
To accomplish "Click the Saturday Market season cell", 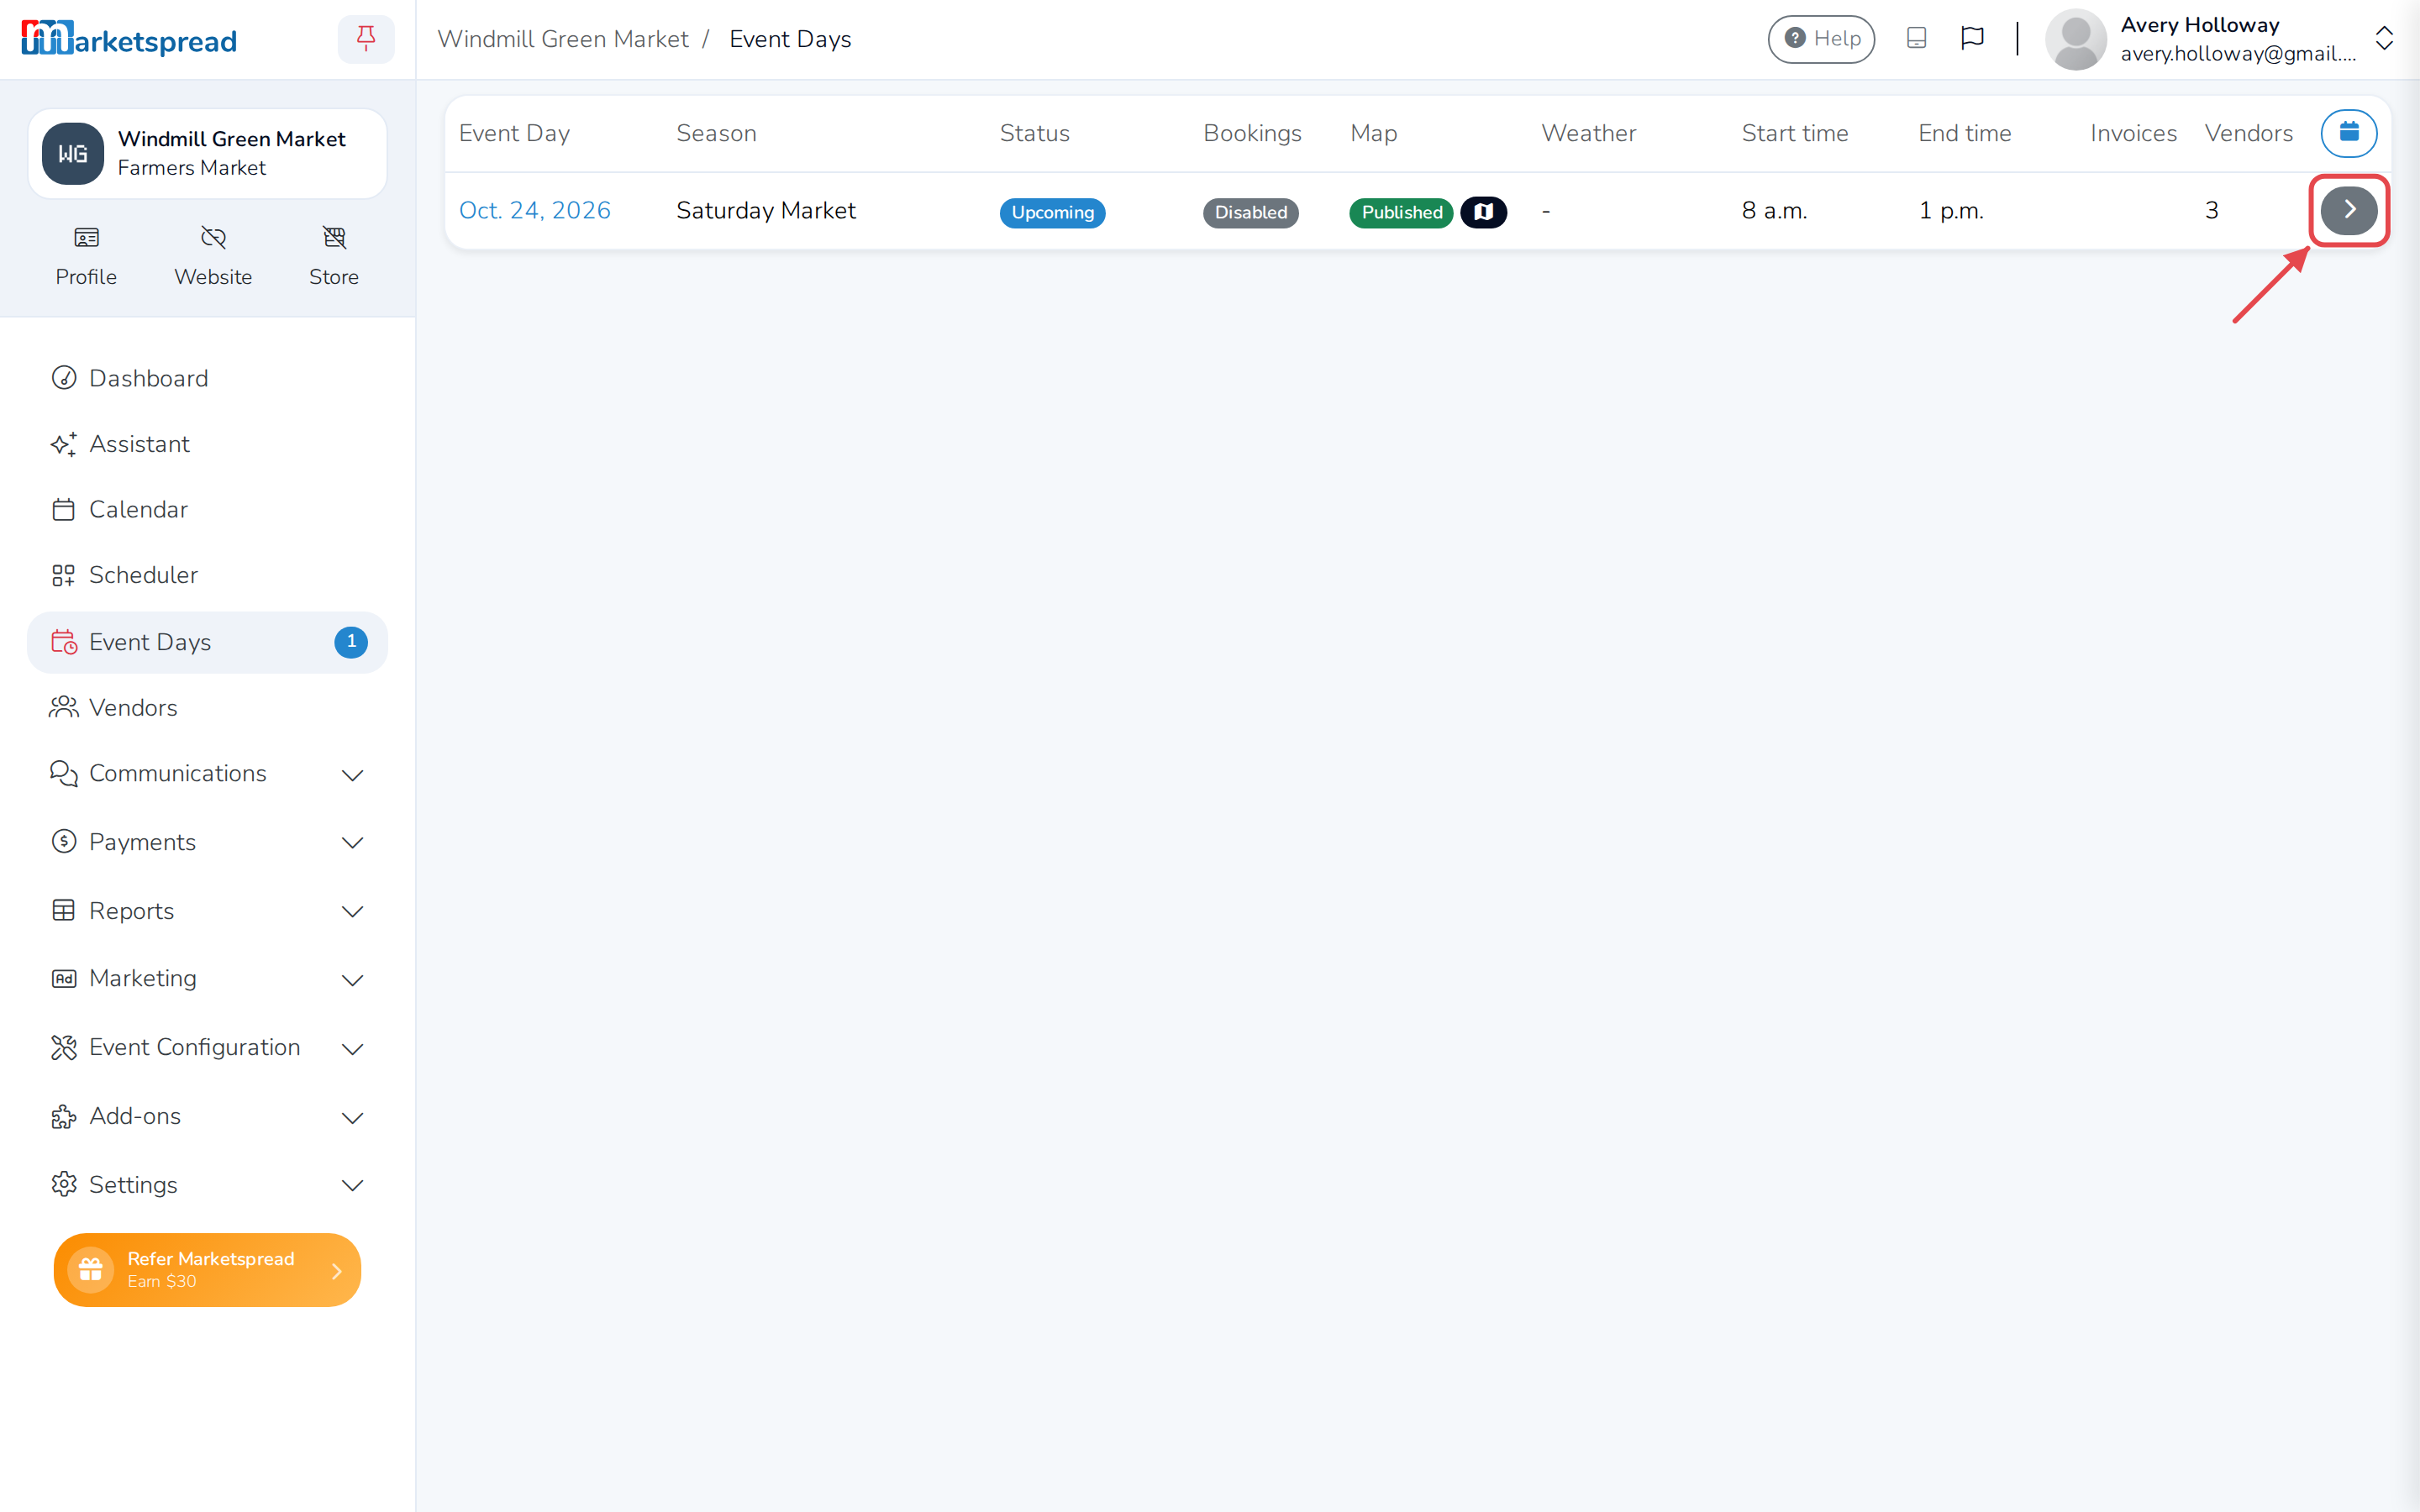I will tap(766, 210).
